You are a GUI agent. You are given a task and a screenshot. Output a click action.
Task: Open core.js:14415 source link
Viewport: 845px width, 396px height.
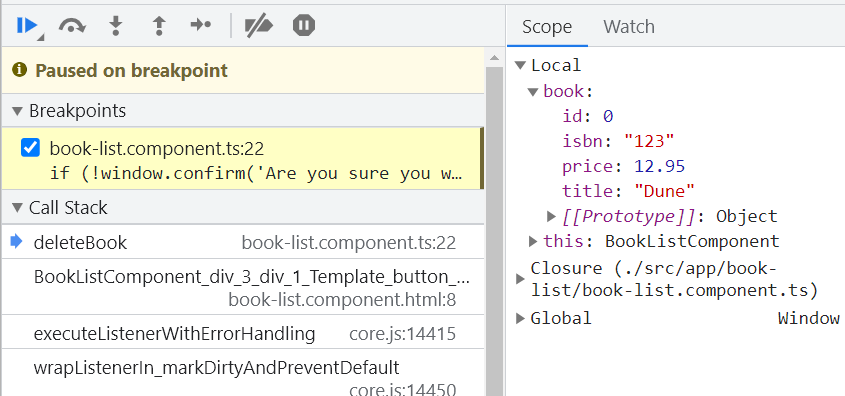click(402, 334)
